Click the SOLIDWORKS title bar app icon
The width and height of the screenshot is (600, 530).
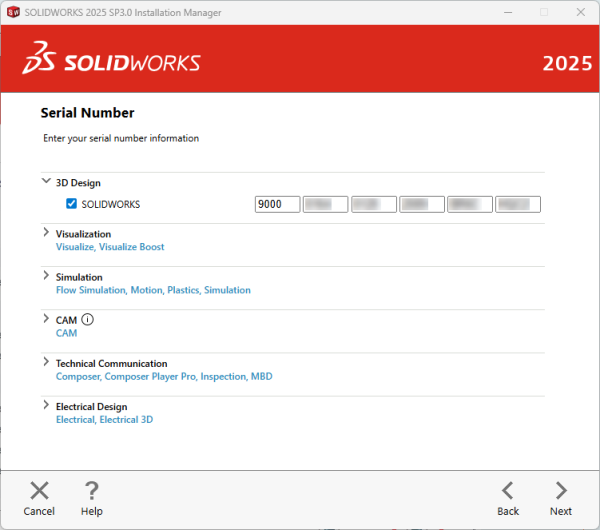coord(13,12)
